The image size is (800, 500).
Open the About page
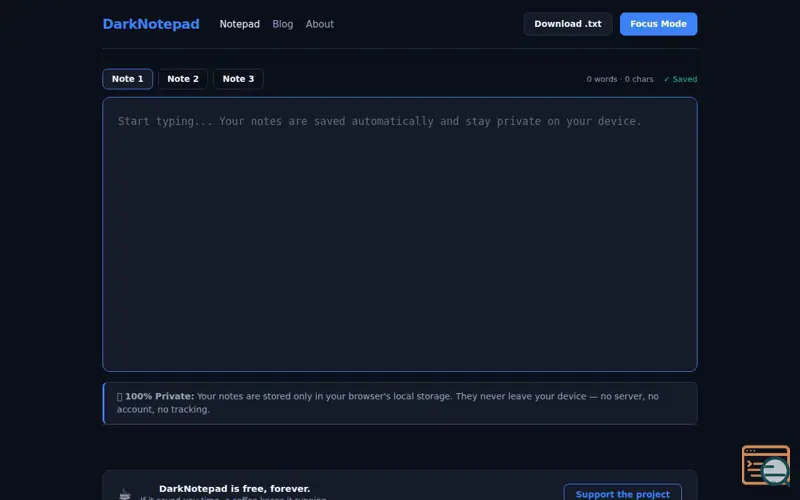click(x=319, y=24)
